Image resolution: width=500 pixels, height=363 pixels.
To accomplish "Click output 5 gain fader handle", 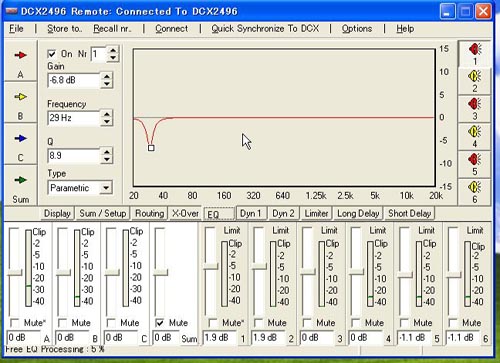I will click(x=405, y=274).
